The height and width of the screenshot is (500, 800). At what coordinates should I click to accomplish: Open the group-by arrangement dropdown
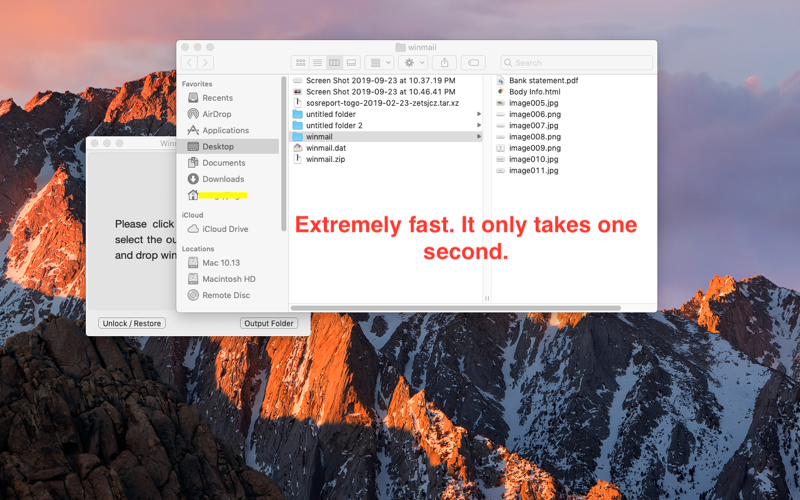pos(380,63)
